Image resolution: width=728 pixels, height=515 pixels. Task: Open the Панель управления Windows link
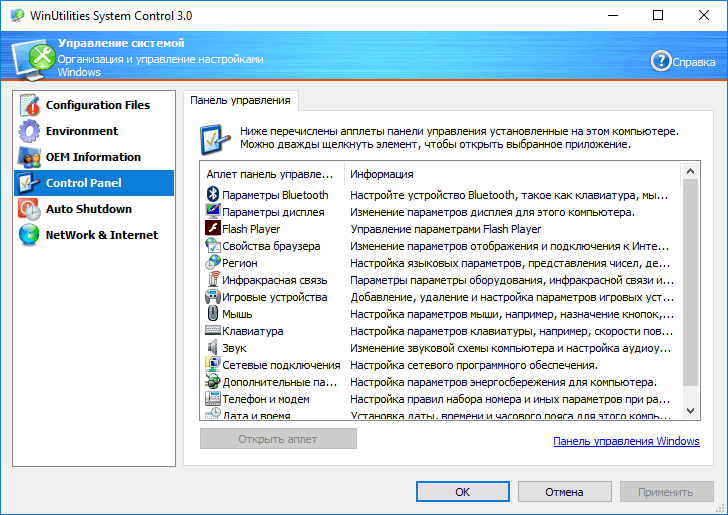pos(626,441)
